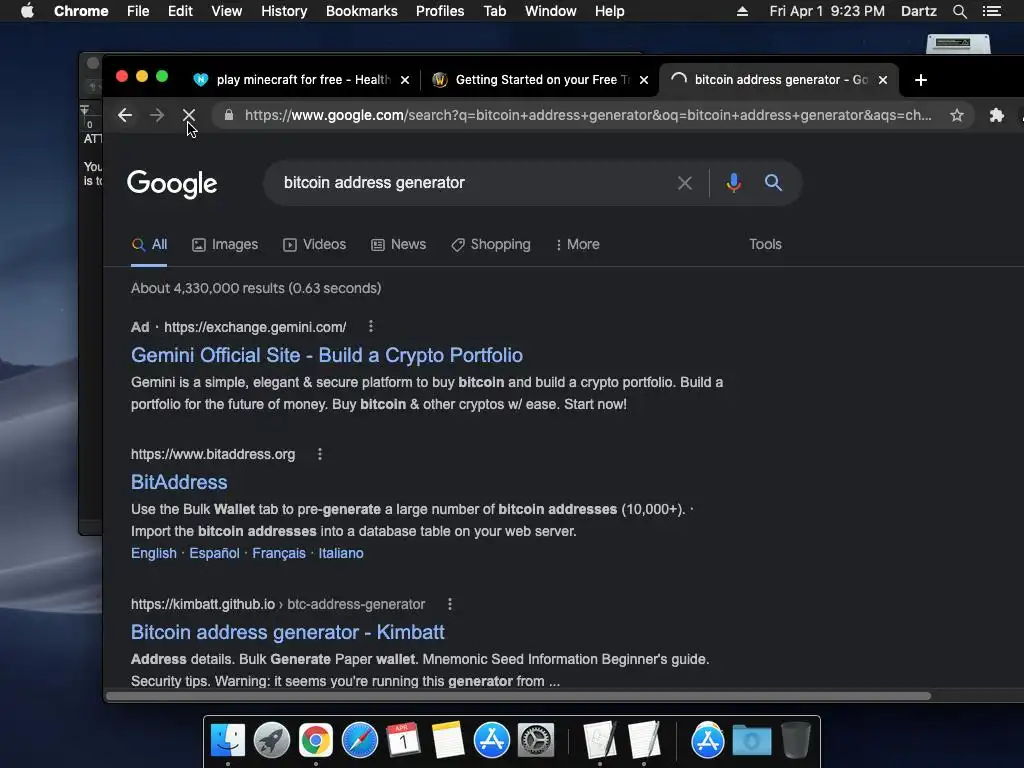Screen dimensions: 1024x768
Task: Open options menu for bitaddress.org result
Action: 320,454
